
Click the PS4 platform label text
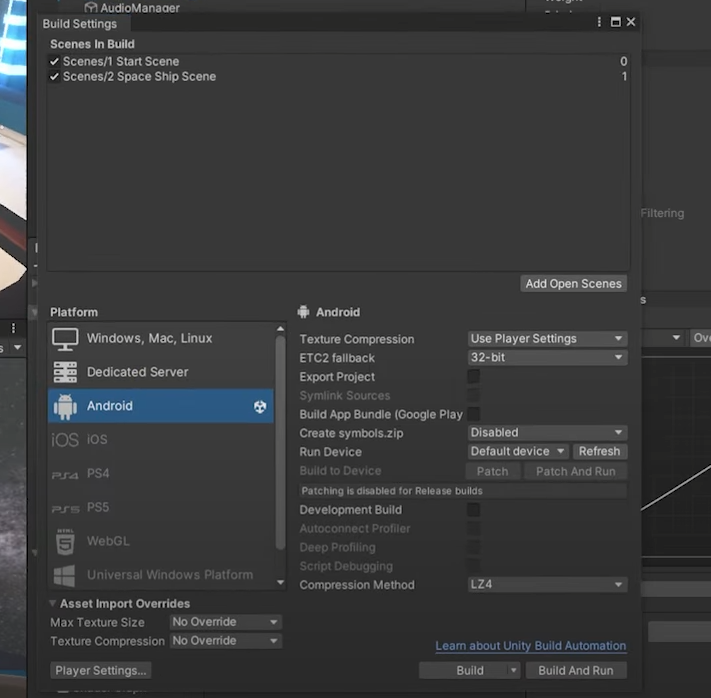pyautogui.click(x=98, y=473)
